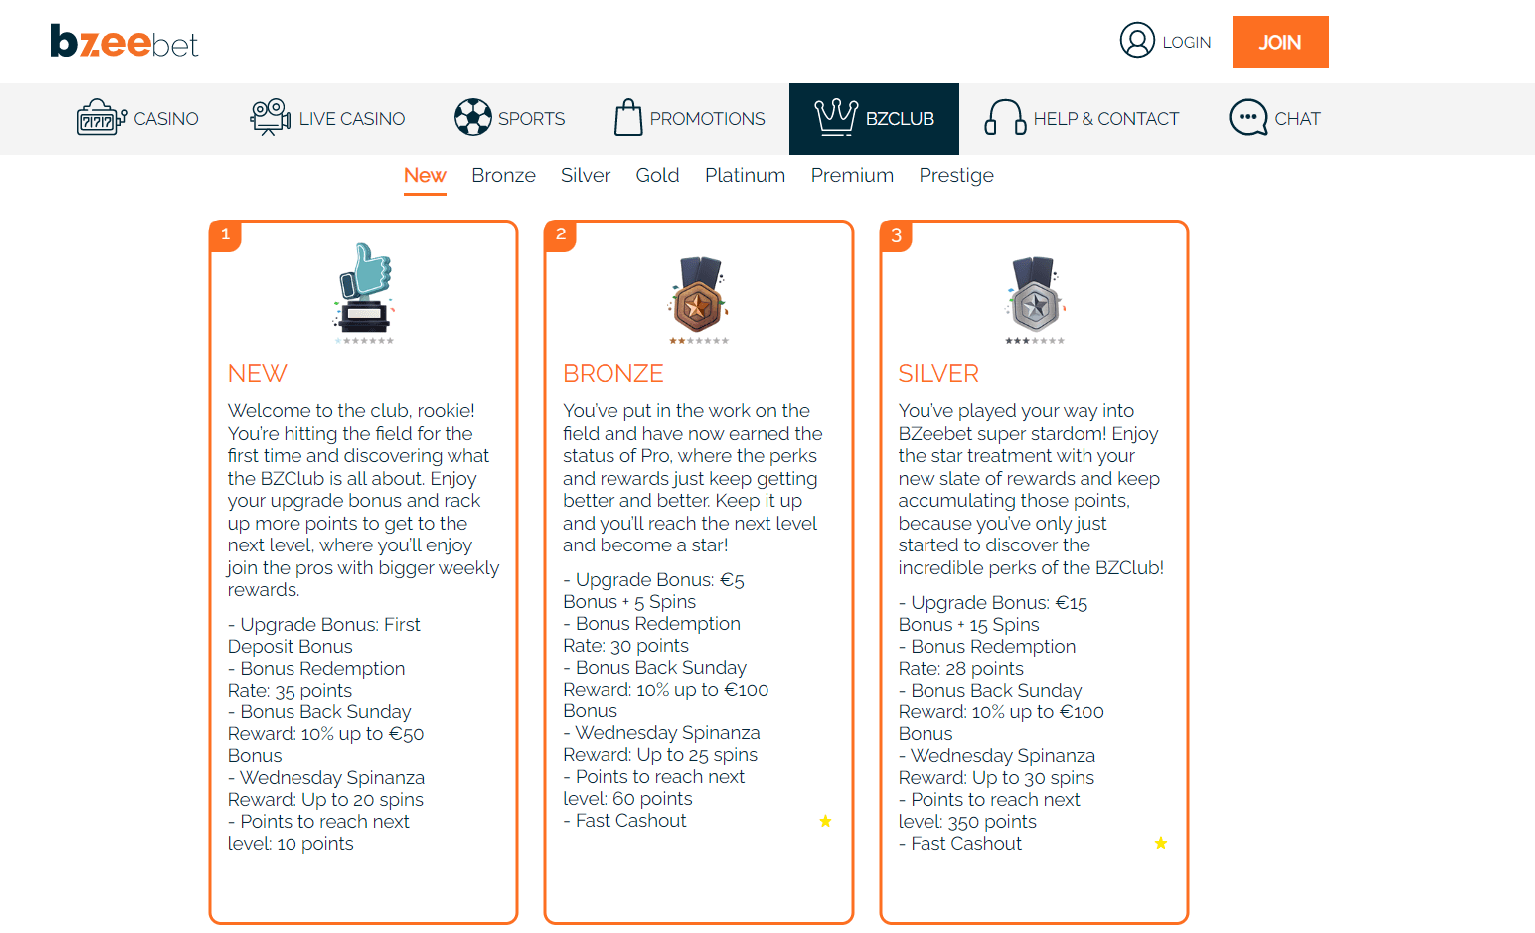Click 'Upgrade Bonus: €5' in Bronze card
Image resolution: width=1535 pixels, height=933 pixels.
pos(660,580)
